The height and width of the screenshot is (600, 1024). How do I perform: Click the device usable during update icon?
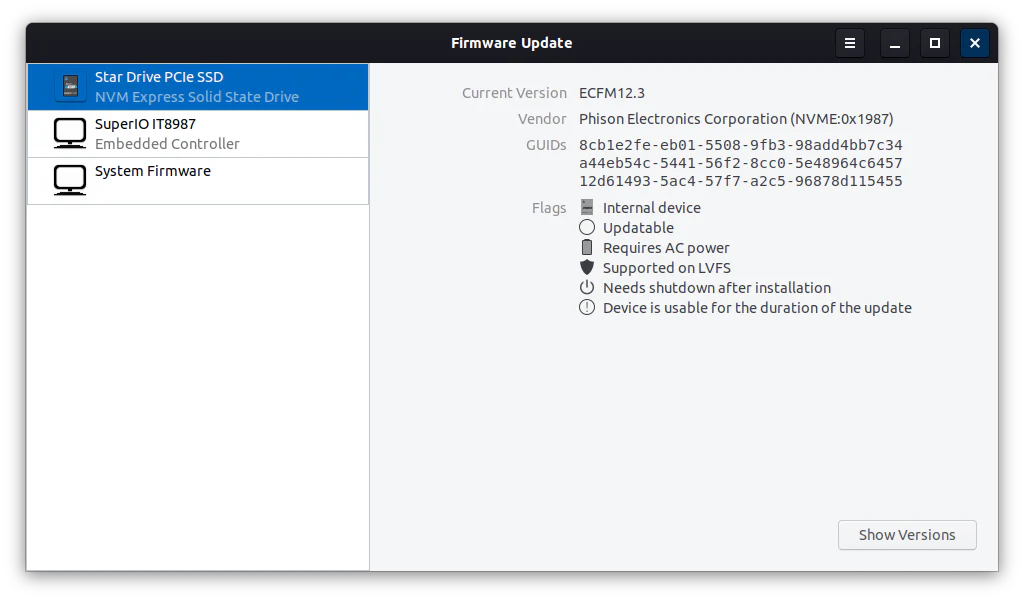587,308
